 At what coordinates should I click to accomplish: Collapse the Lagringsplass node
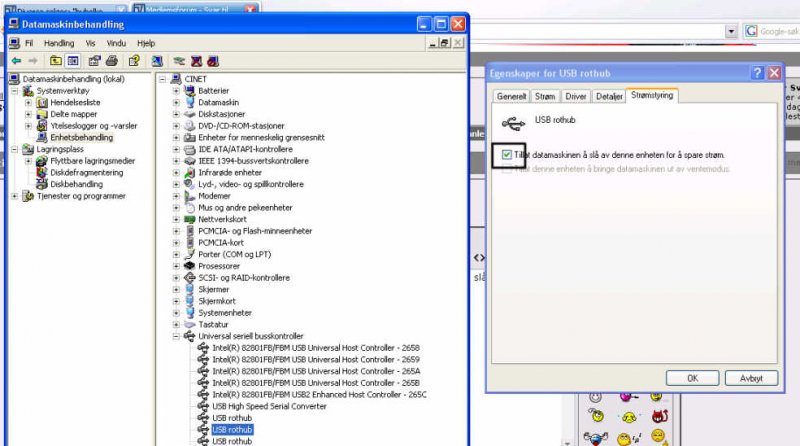15,150
